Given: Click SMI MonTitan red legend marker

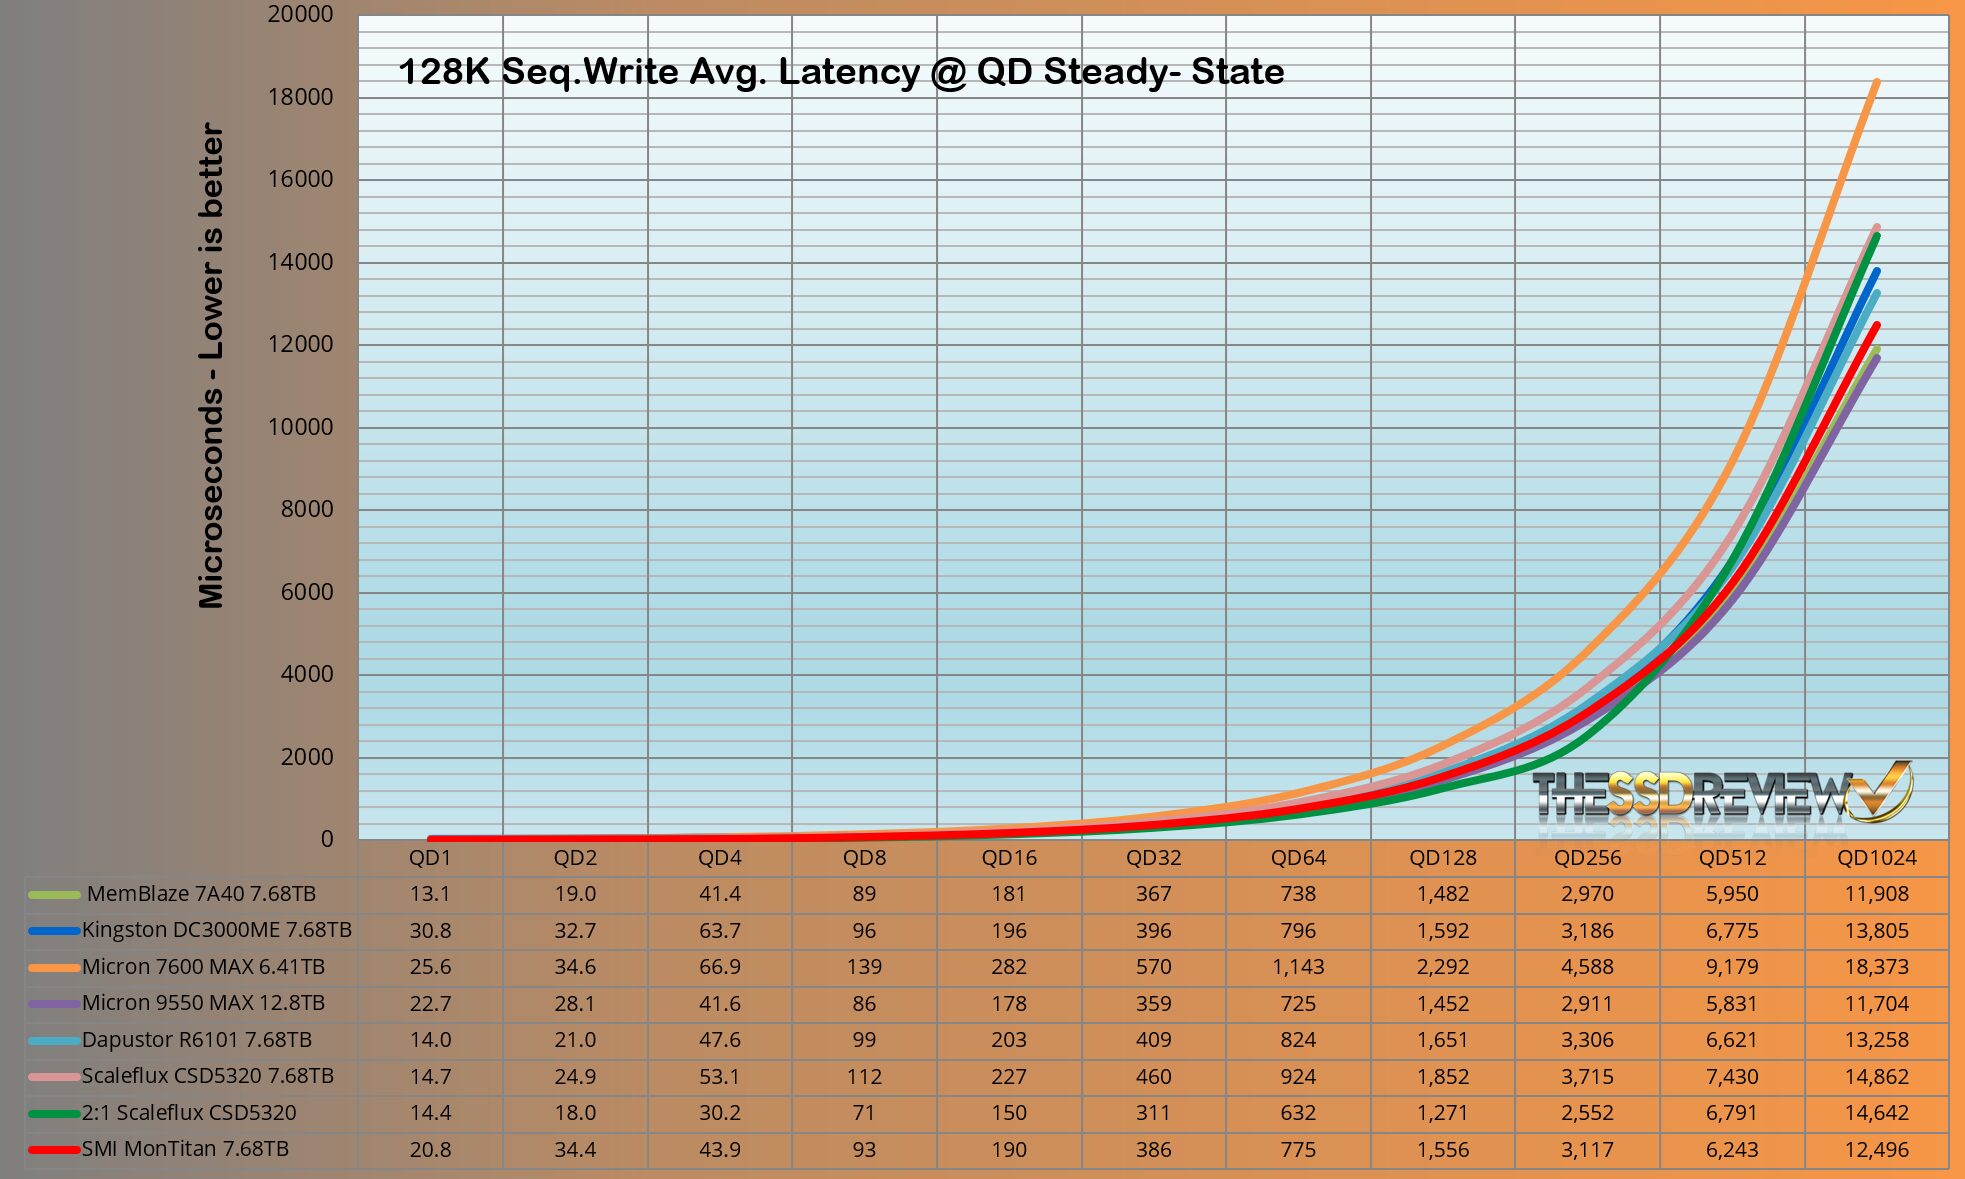Looking at the screenshot, I should [54, 1150].
